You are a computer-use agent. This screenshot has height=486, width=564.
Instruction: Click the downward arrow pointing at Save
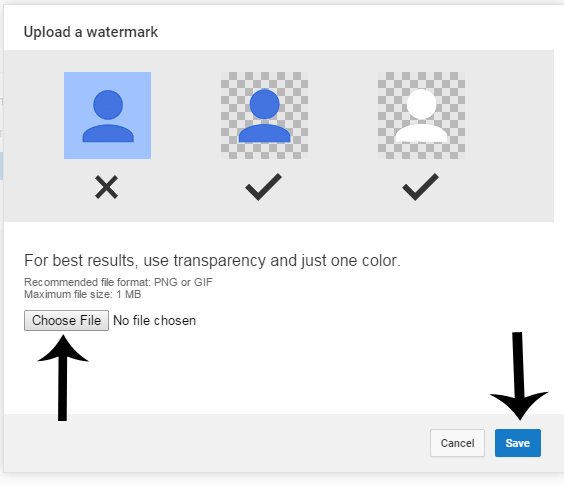tap(519, 376)
